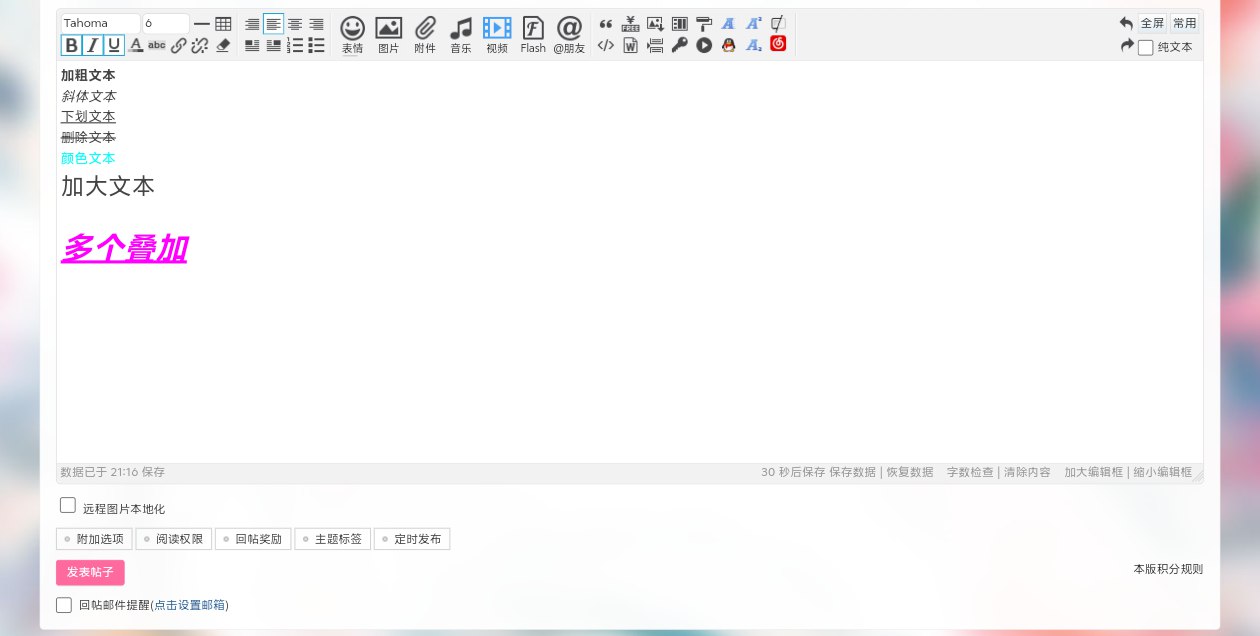Enable the 纯文本 plain text checkbox

coord(1146,47)
